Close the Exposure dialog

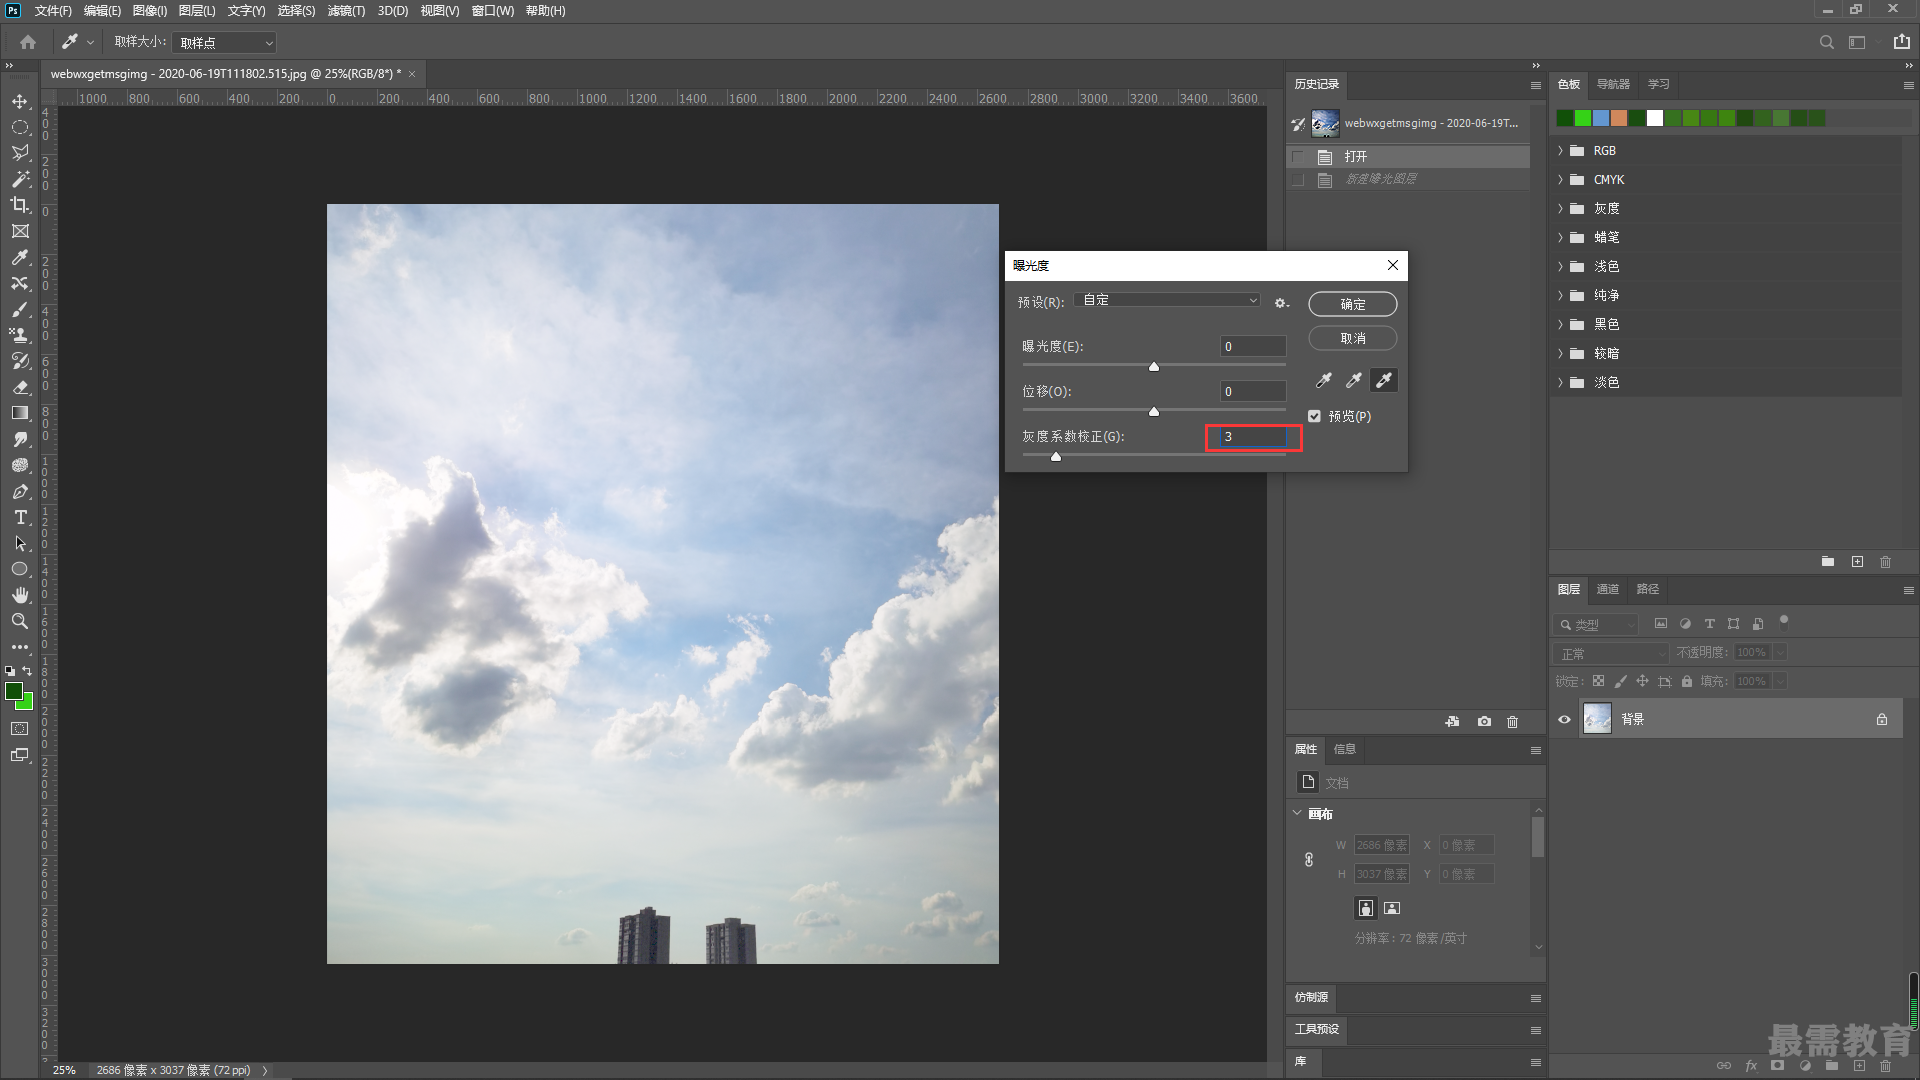1392,265
